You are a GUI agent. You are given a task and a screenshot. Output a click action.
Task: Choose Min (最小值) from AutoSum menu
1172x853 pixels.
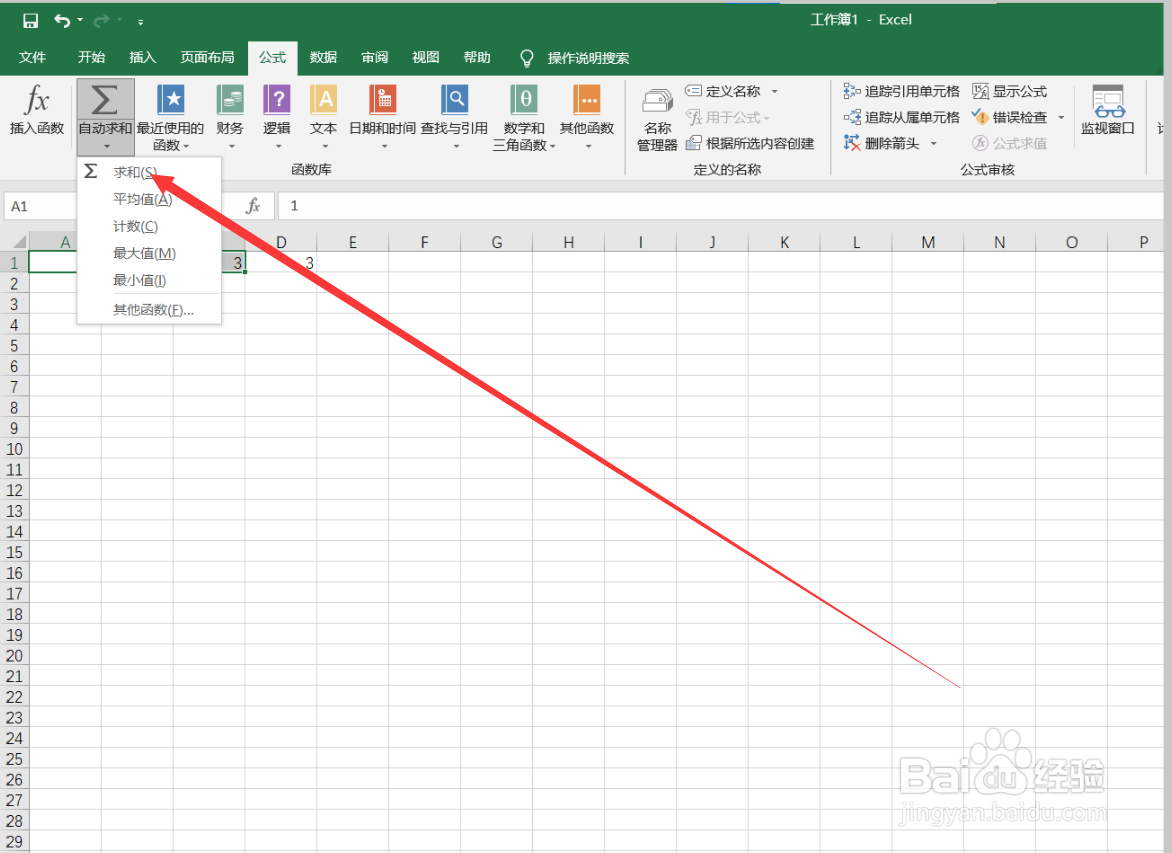click(149, 280)
